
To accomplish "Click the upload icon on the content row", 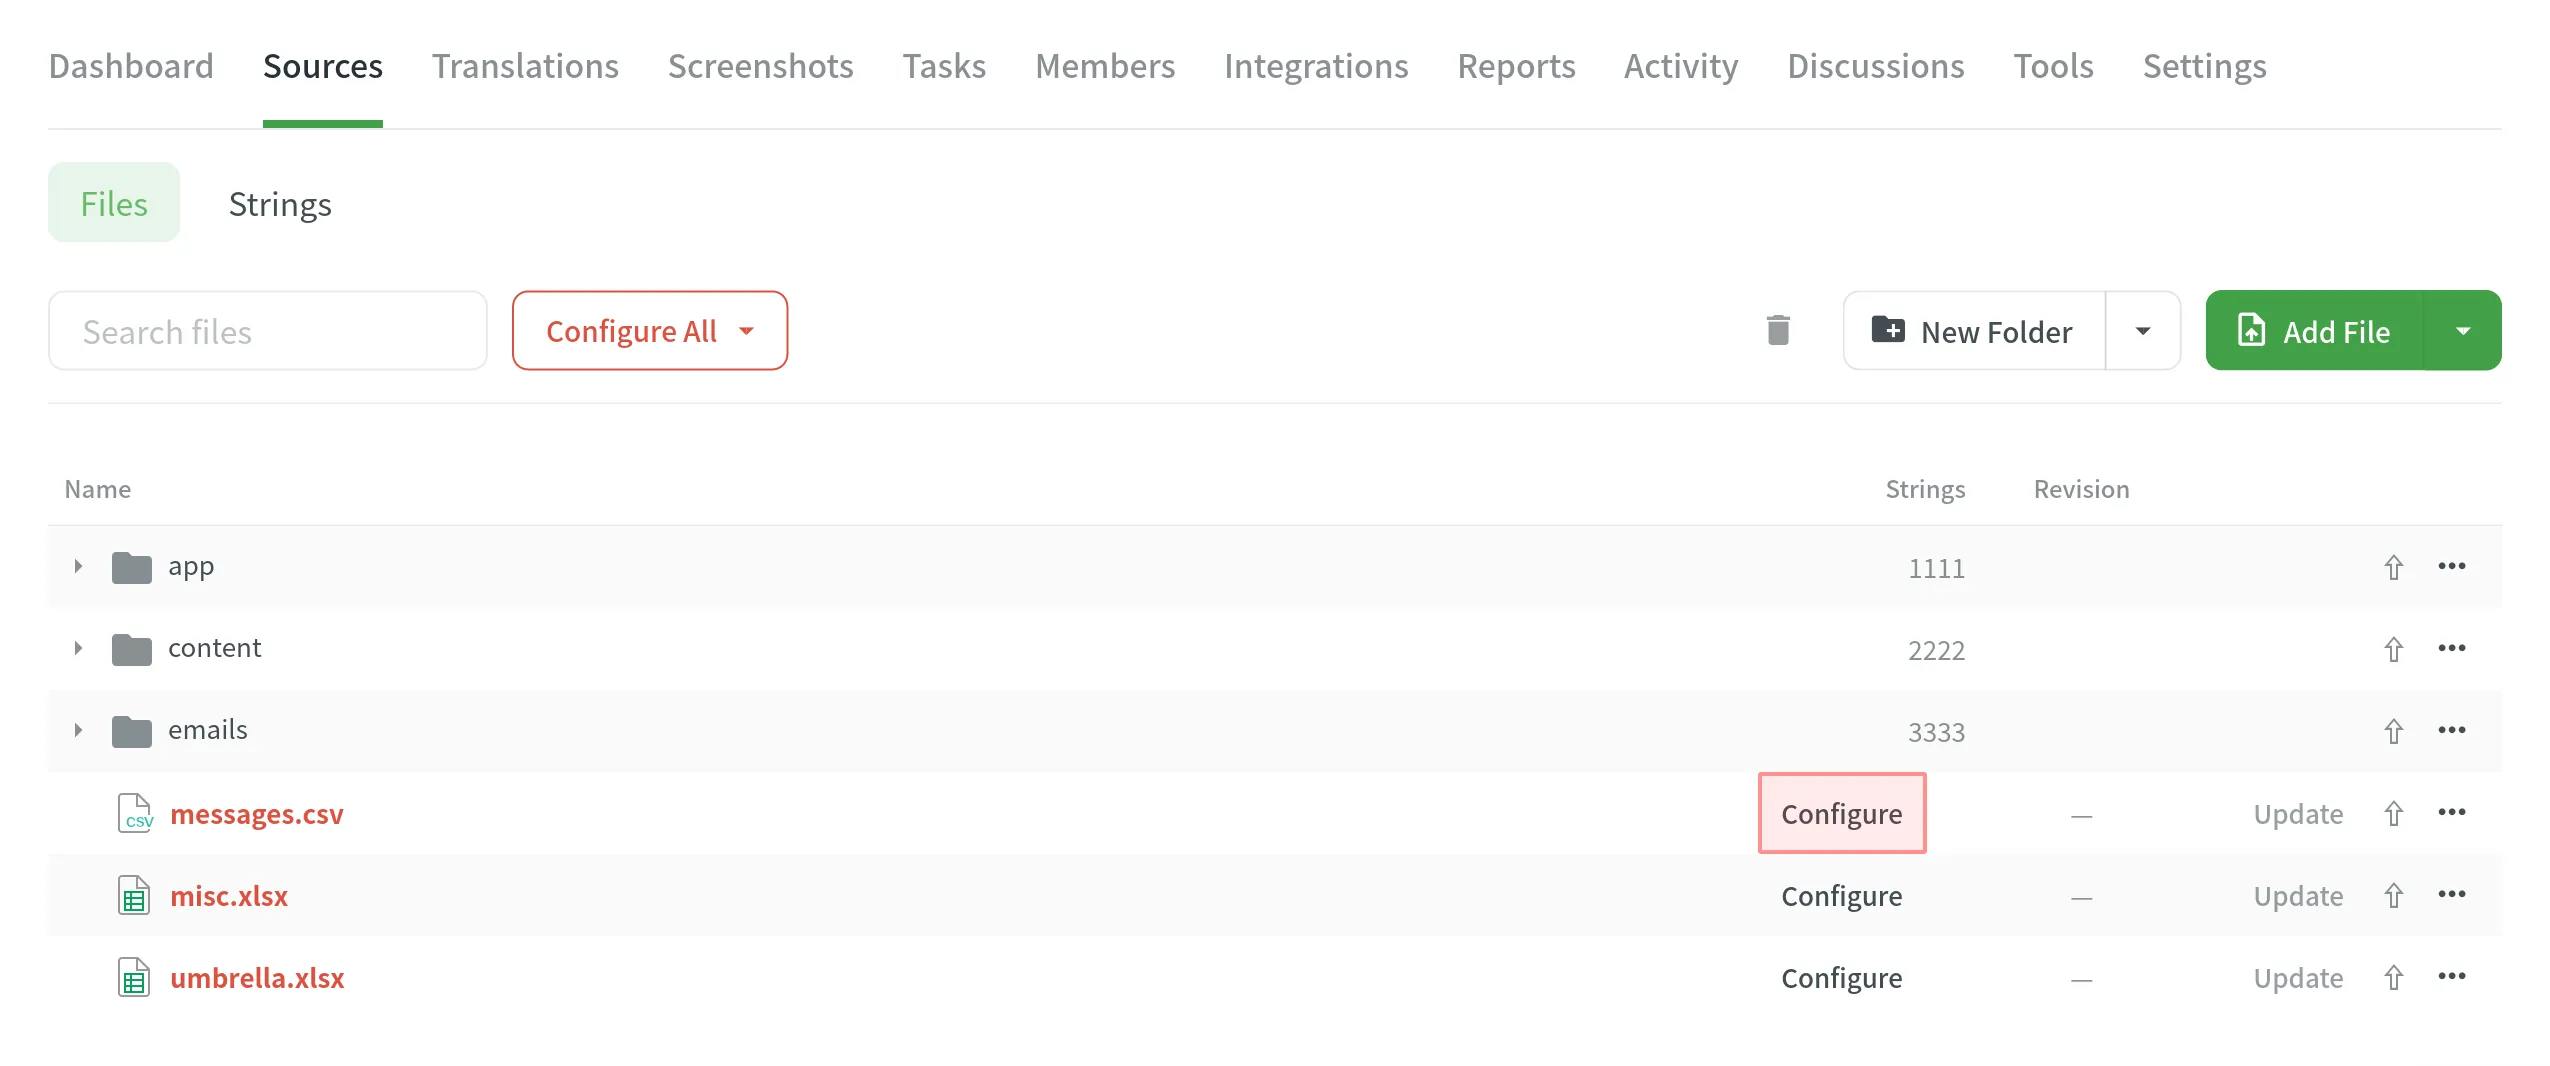I will click(2394, 648).
